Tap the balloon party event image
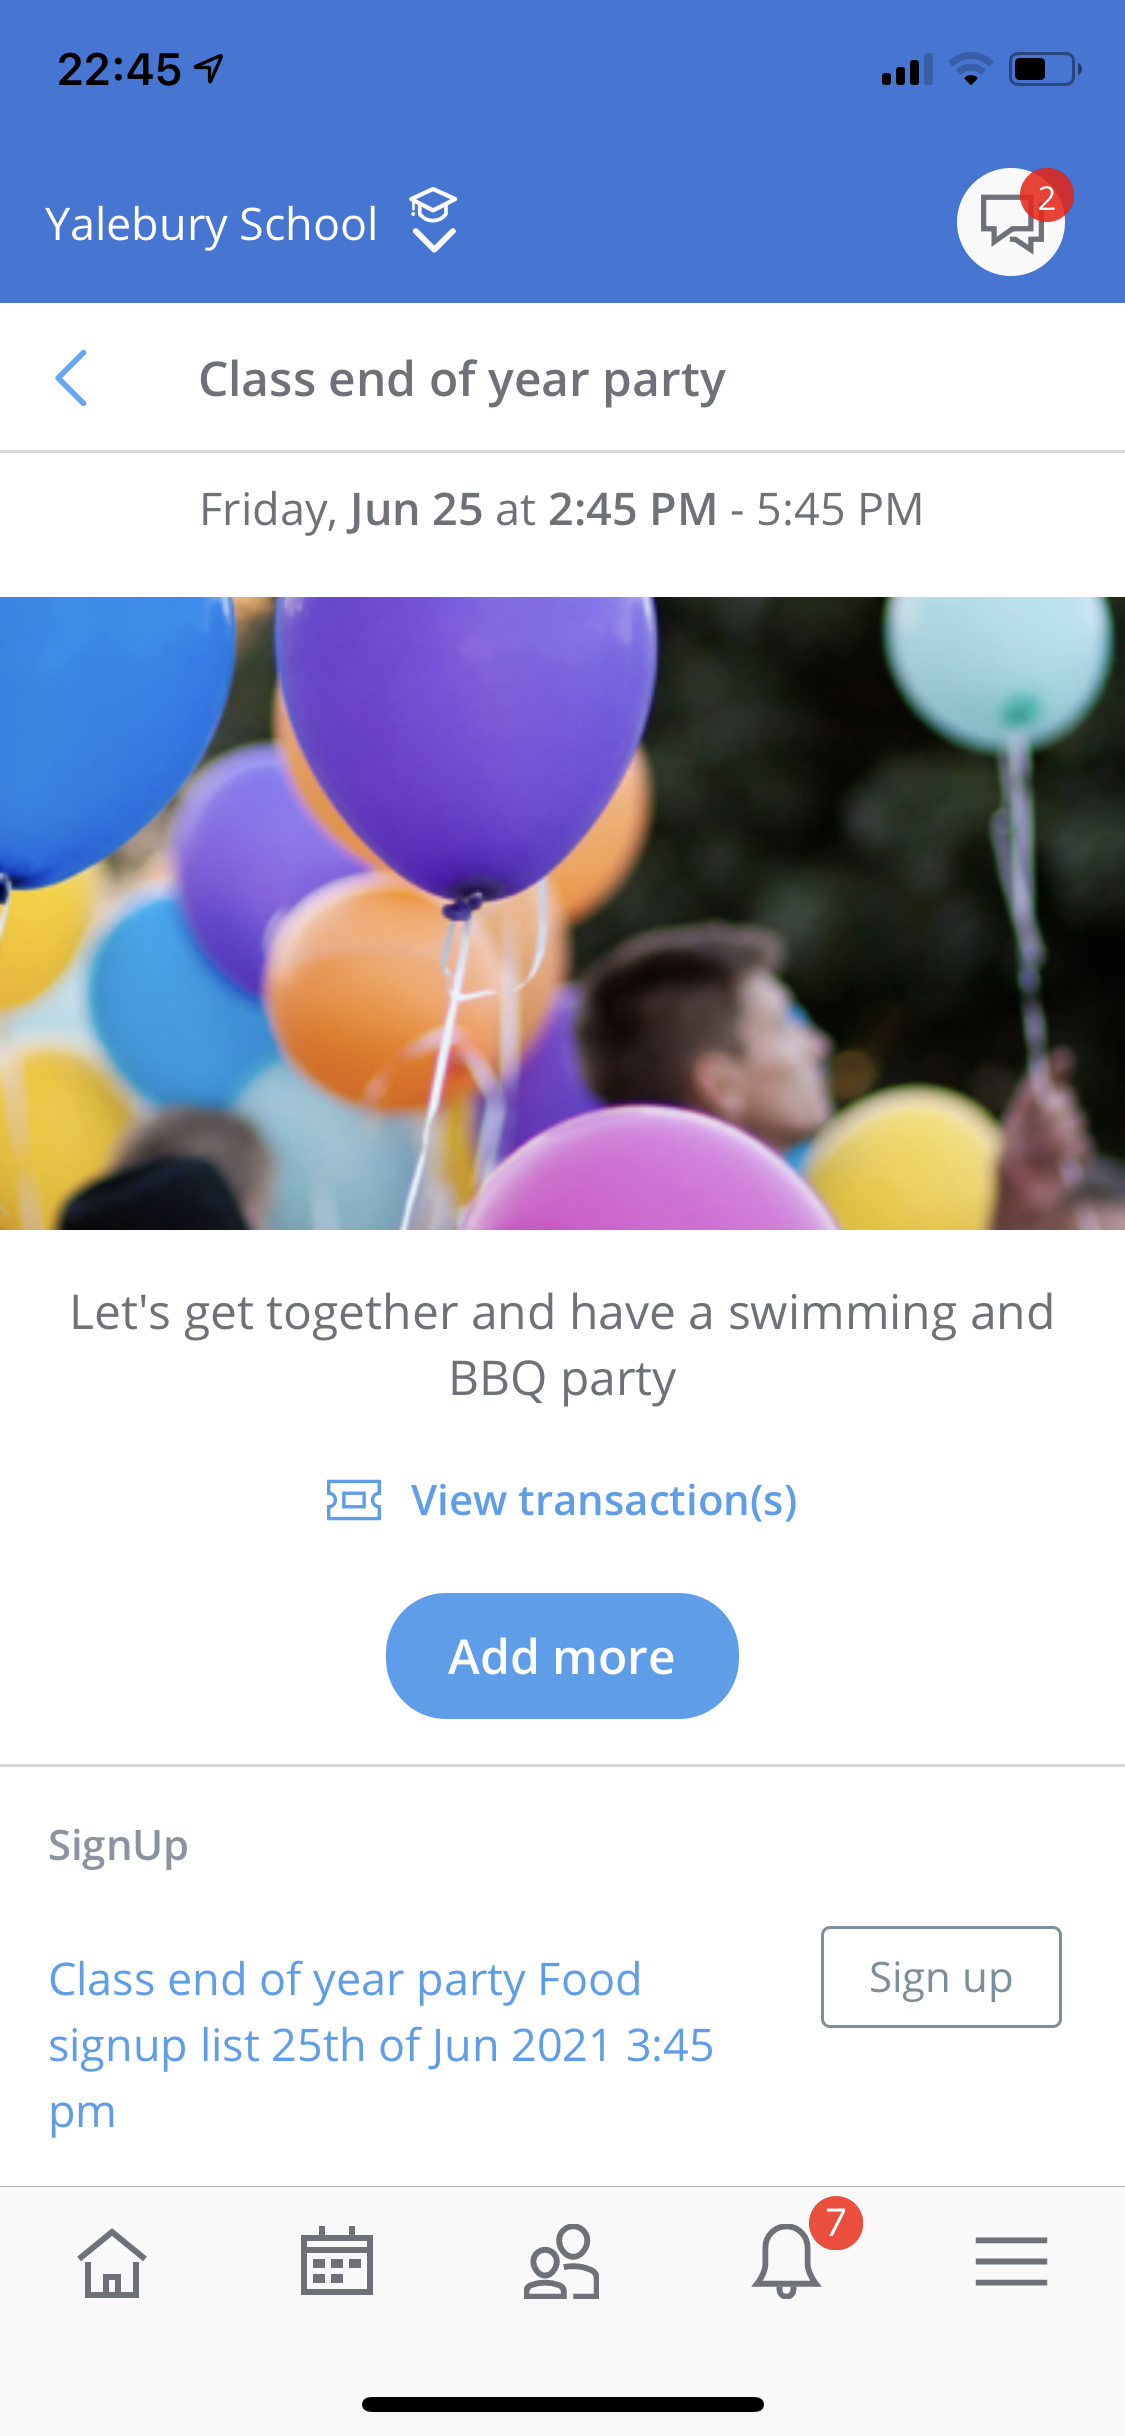 tap(562, 913)
